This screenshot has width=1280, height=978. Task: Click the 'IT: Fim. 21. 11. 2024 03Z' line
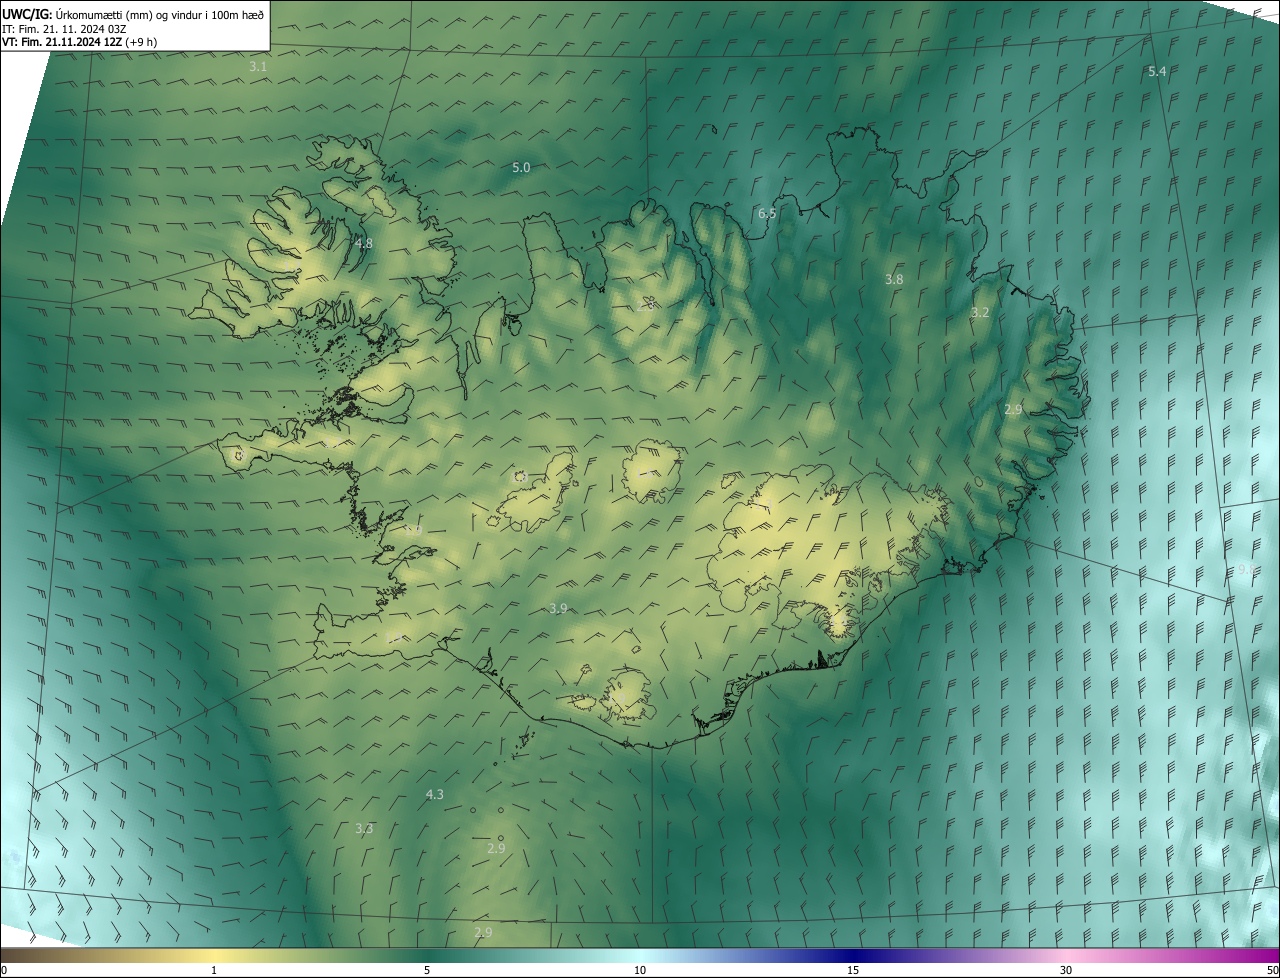[x=64, y=28]
